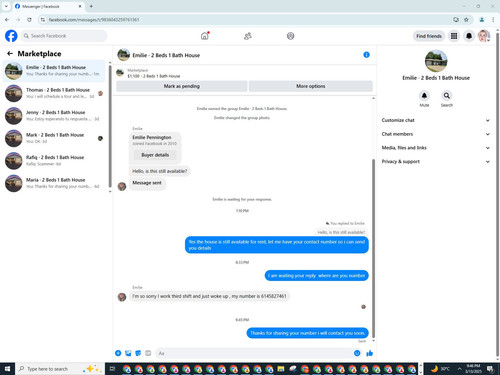Image resolution: width=500 pixels, height=375 pixels.
Task: Show hidden system tray icons
Action: click(459, 369)
